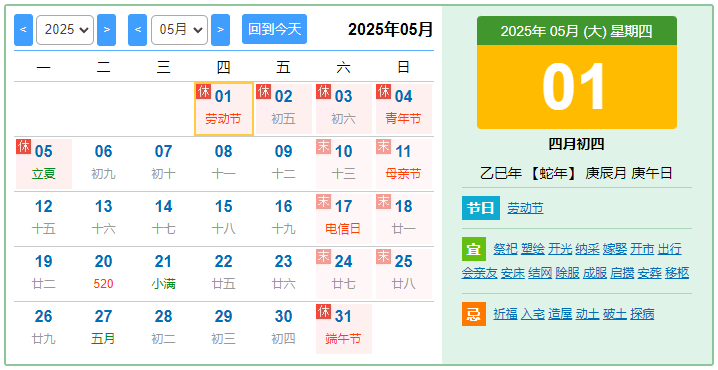Open the 开市 link

(642, 249)
